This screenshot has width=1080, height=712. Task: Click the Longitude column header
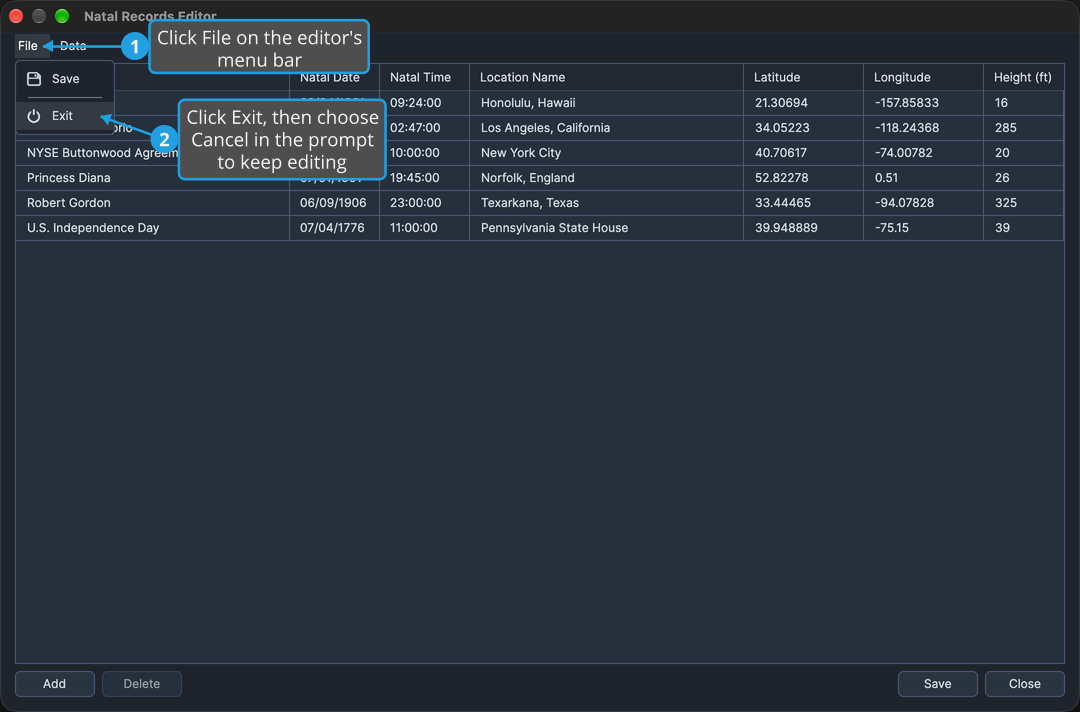[x=923, y=77]
